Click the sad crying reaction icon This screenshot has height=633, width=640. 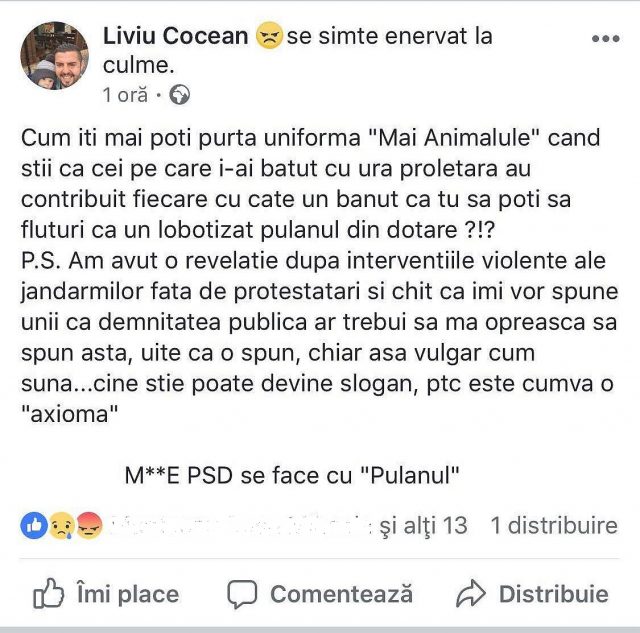tap(62, 526)
